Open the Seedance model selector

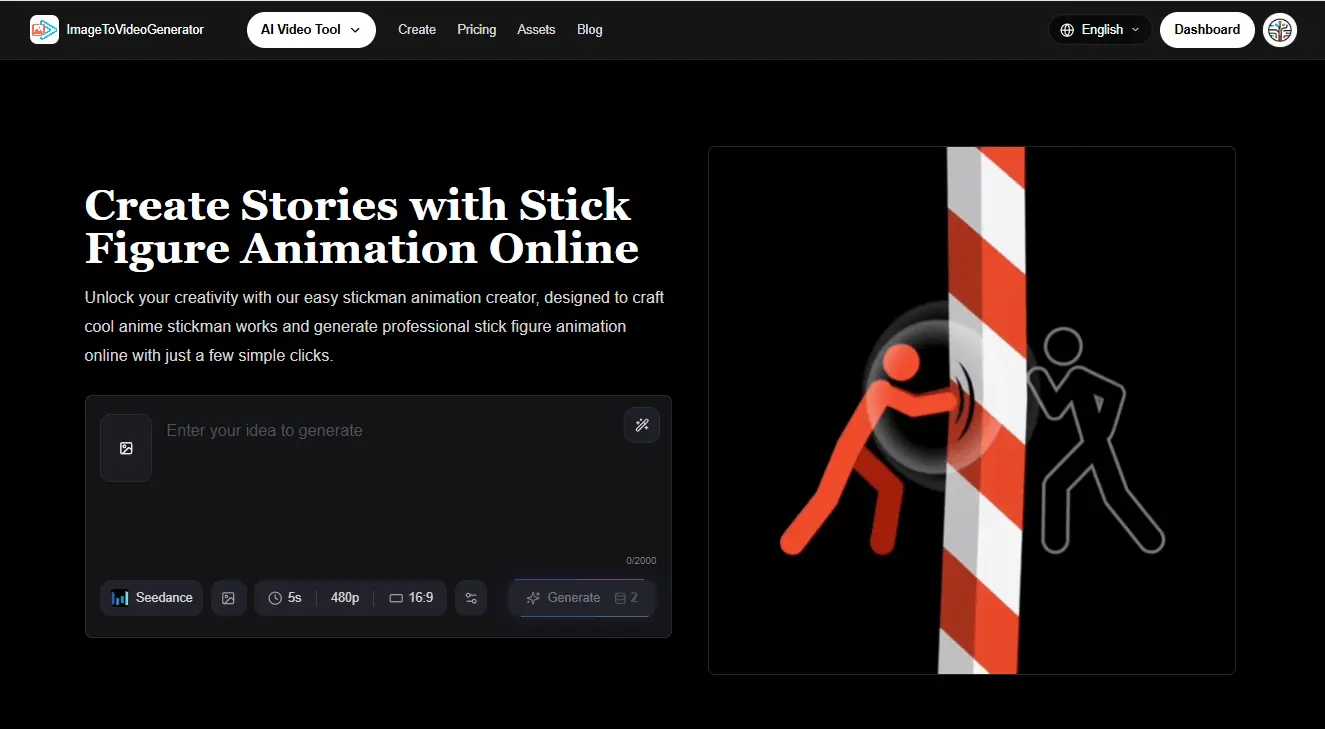[x=152, y=598]
